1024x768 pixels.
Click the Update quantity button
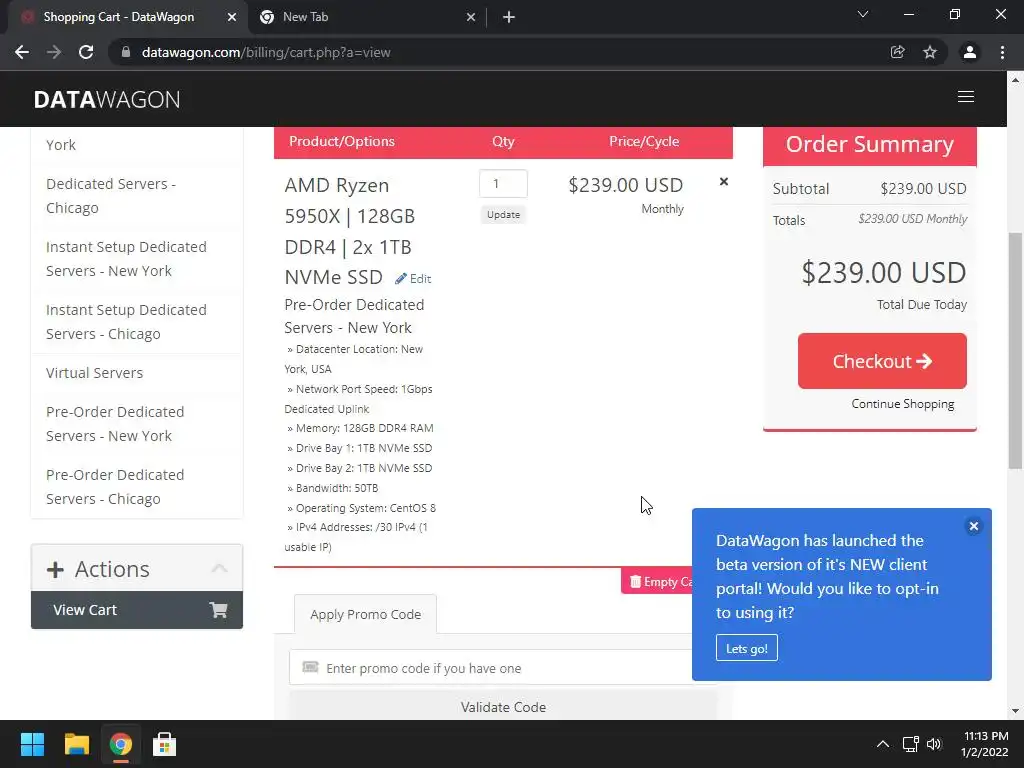504,214
